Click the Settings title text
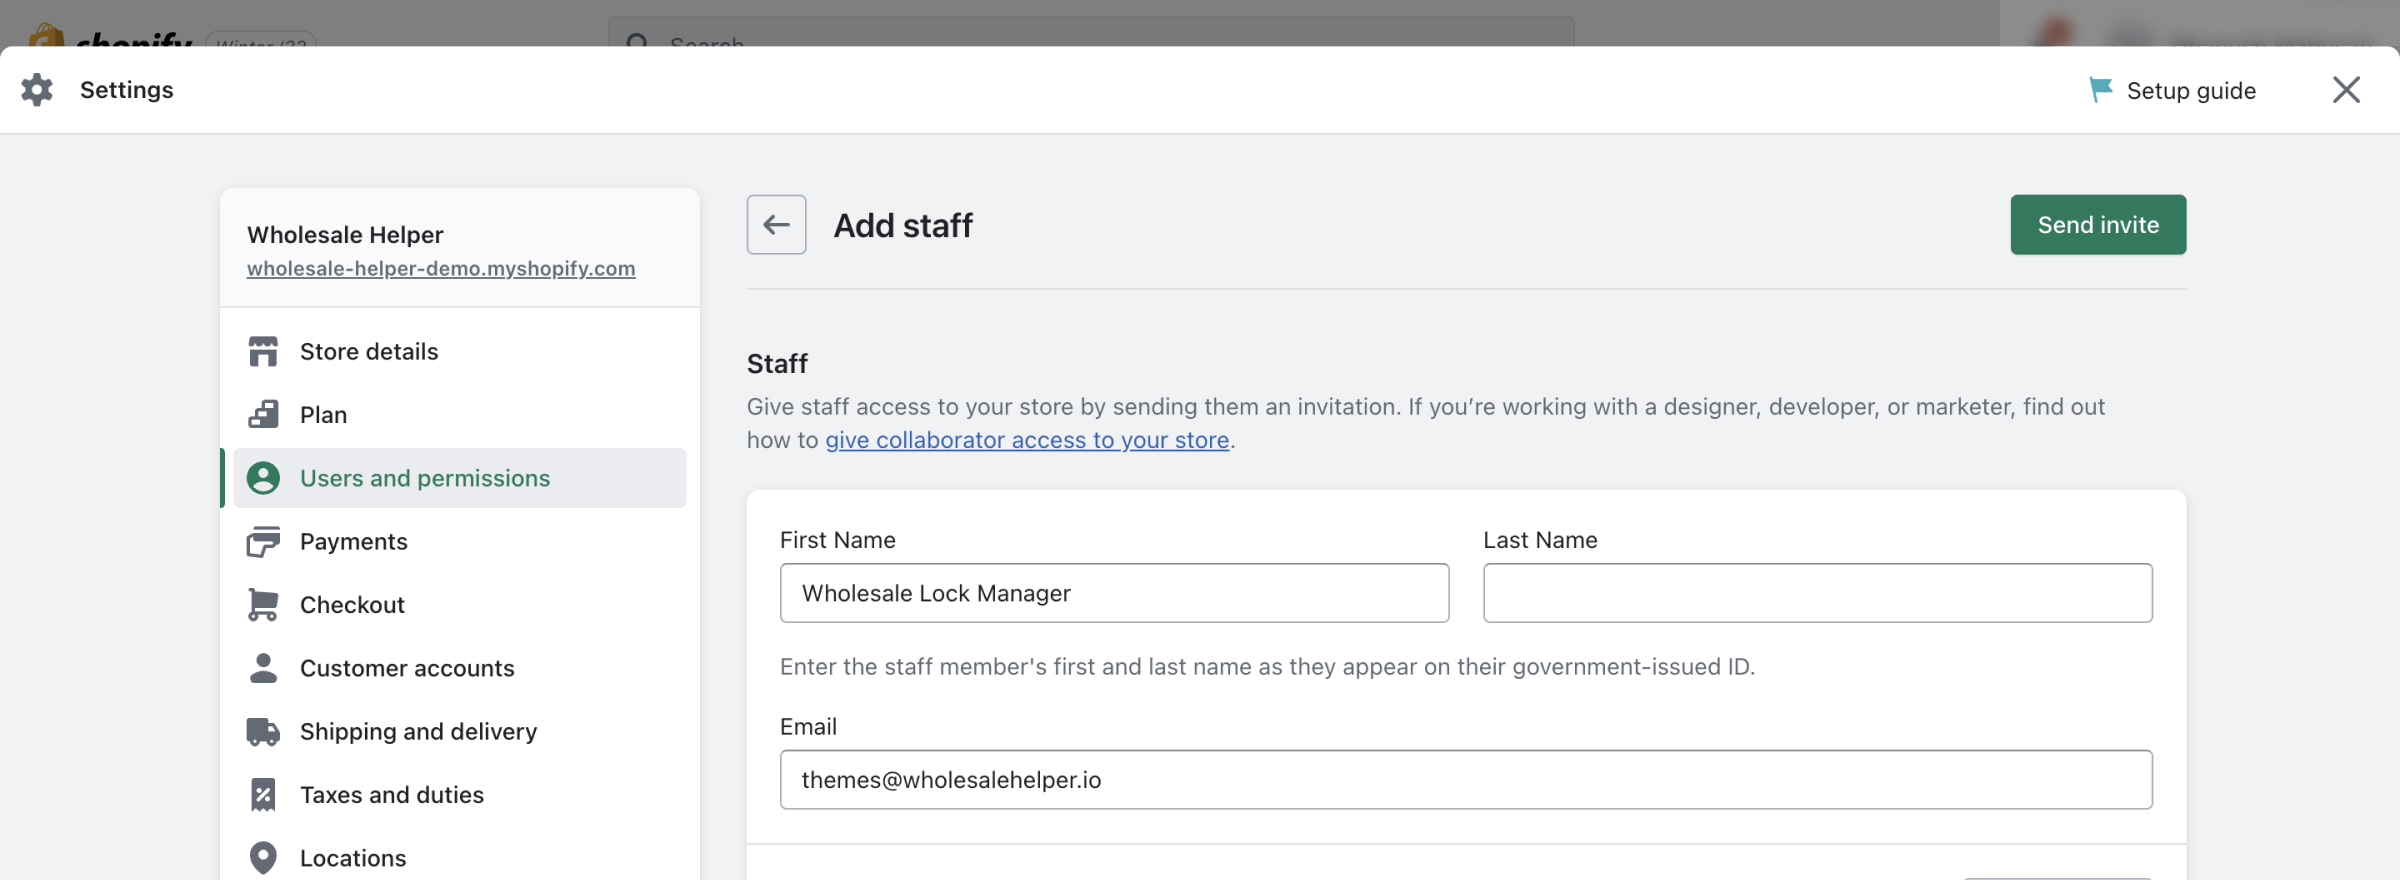2400x880 pixels. point(127,90)
